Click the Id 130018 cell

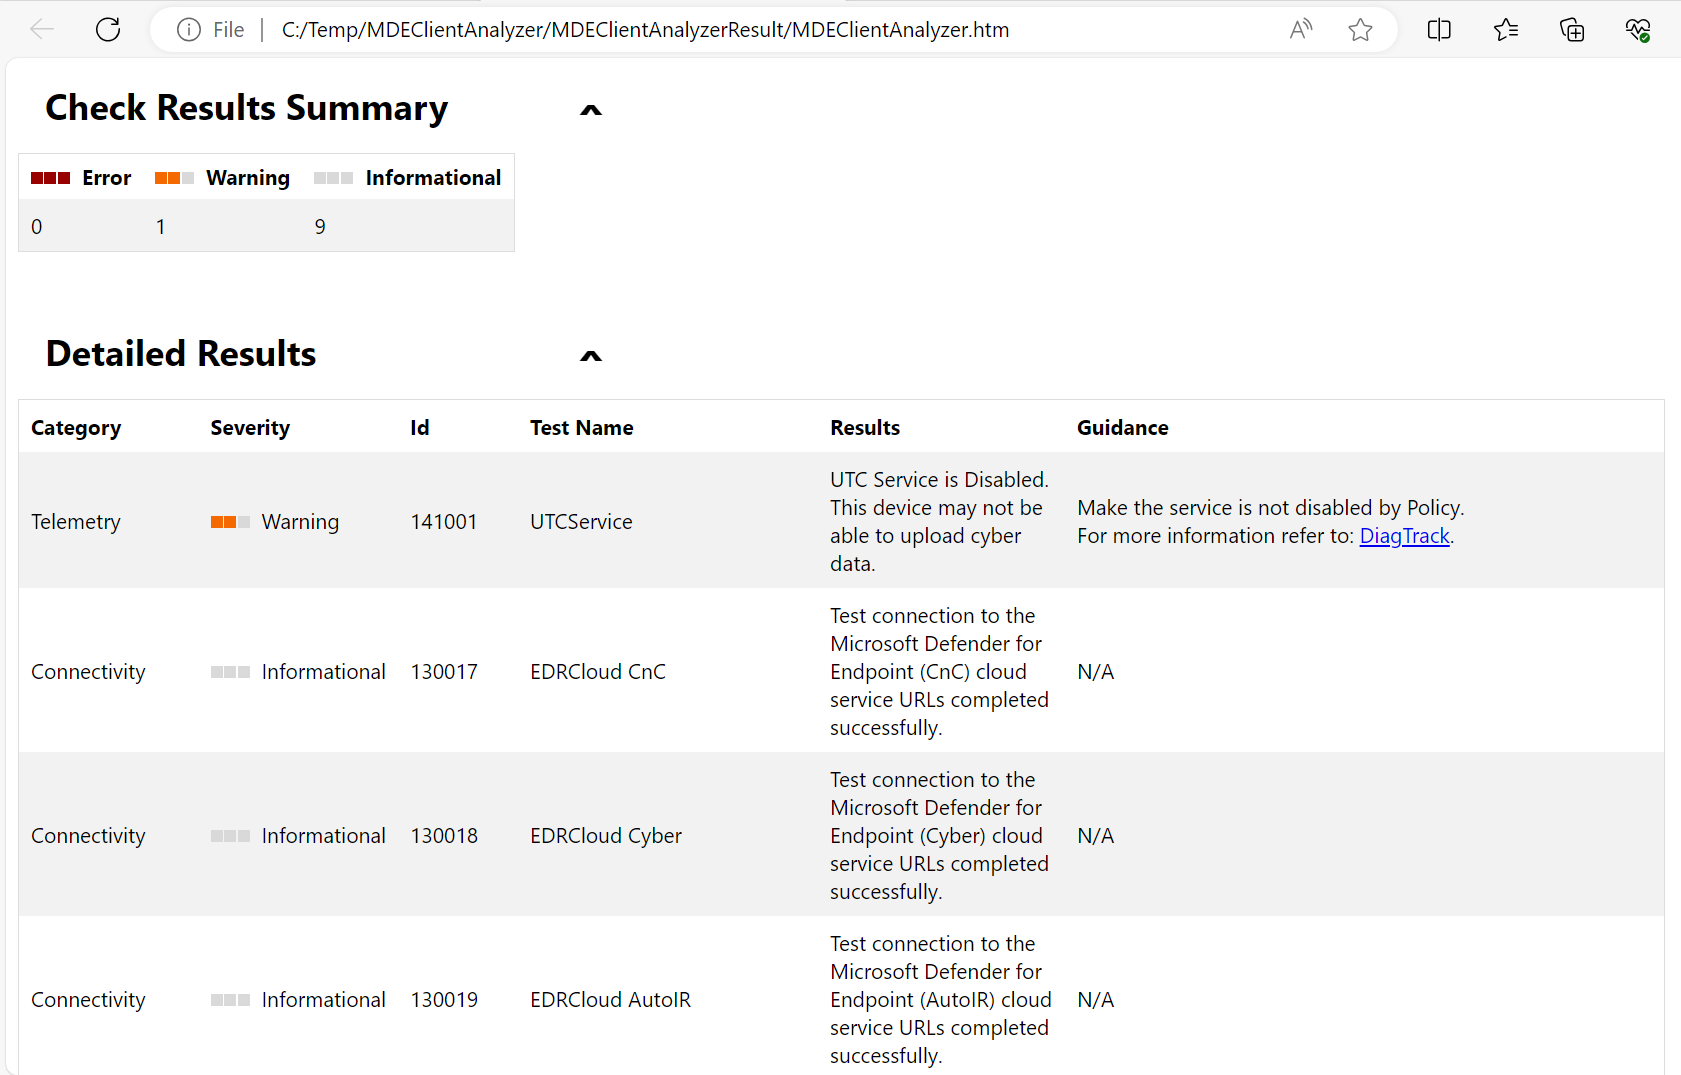pos(444,836)
